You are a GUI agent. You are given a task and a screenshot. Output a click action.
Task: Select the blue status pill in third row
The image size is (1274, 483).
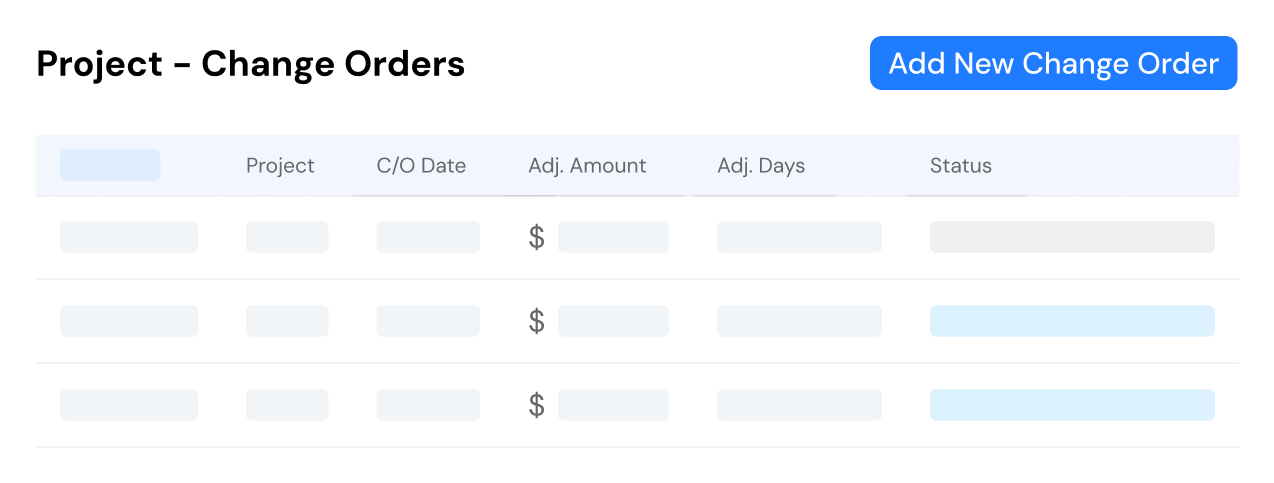point(1072,405)
